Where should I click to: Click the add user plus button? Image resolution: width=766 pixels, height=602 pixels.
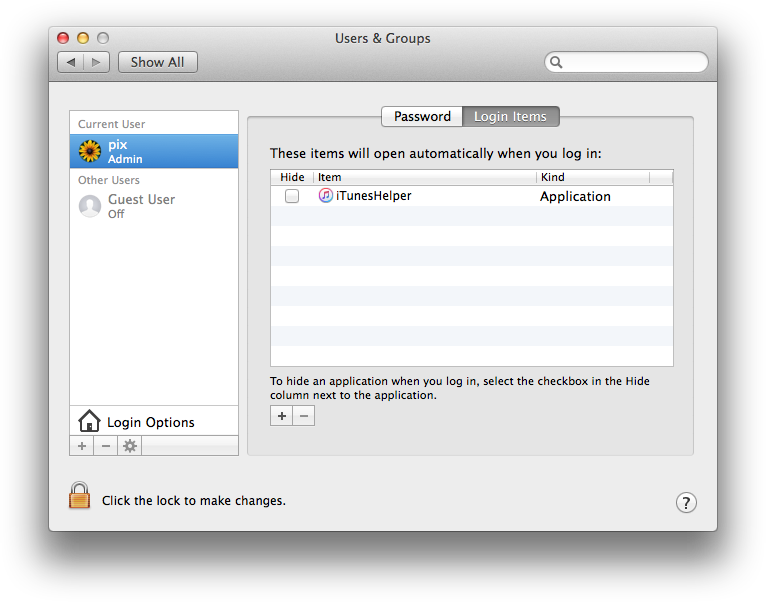coord(82,446)
